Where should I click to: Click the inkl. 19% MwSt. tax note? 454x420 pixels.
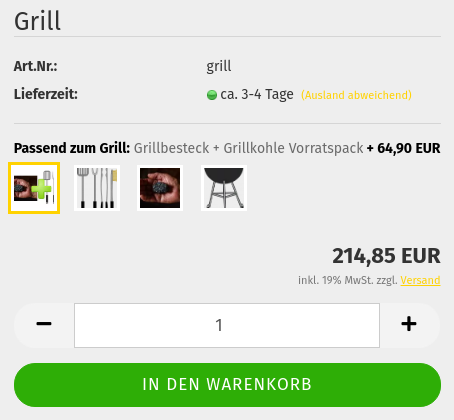[x=348, y=280]
